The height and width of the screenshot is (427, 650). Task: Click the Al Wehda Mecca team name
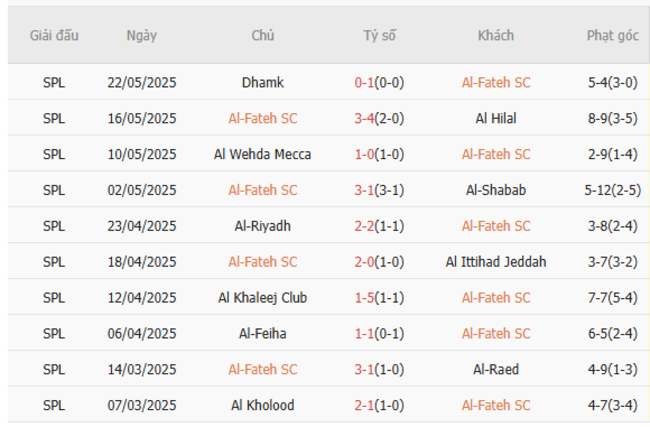pos(263,154)
